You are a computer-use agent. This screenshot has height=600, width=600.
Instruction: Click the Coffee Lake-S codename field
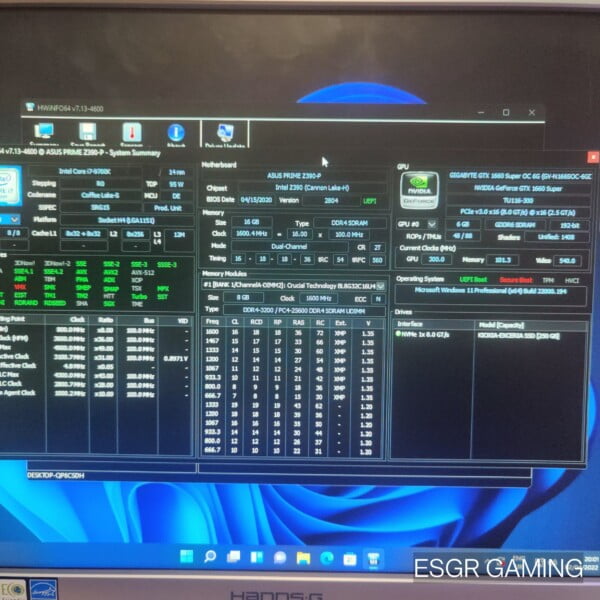pos(100,195)
